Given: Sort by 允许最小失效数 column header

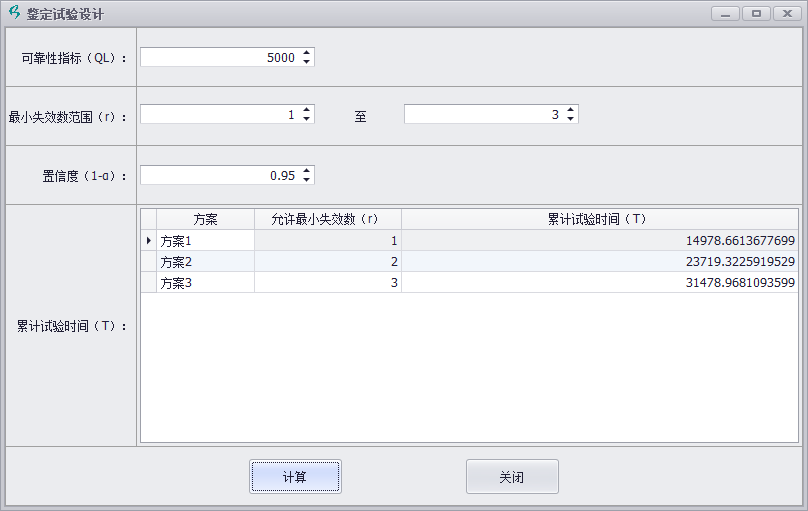Looking at the screenshot, I should 328,219.
